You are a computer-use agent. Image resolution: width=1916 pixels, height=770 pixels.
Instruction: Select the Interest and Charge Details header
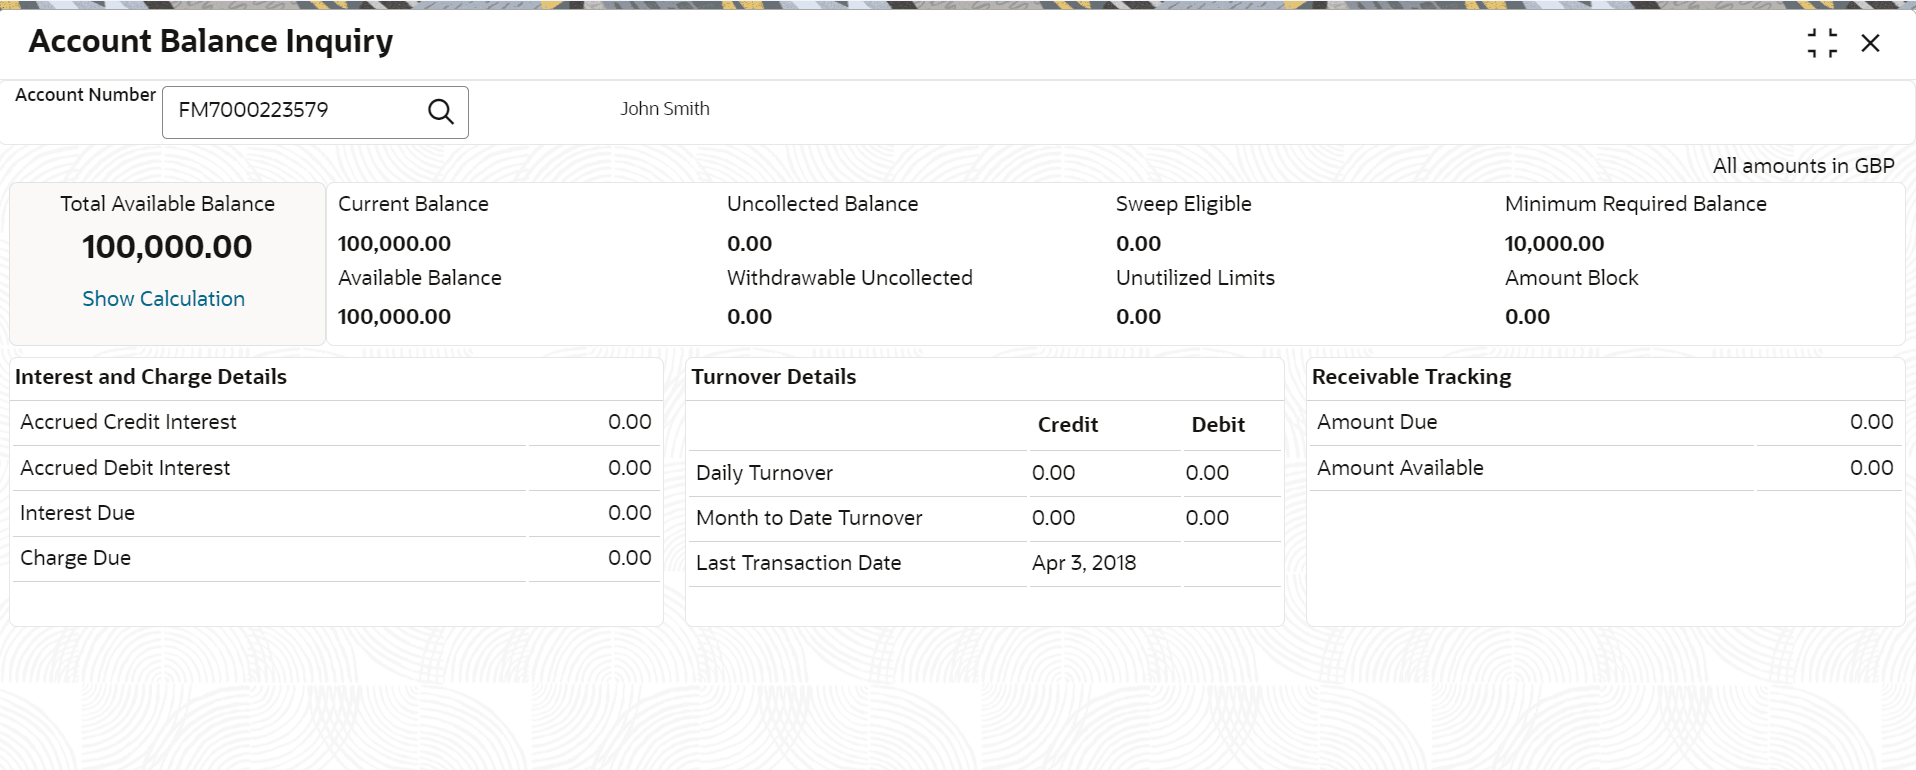151,377
